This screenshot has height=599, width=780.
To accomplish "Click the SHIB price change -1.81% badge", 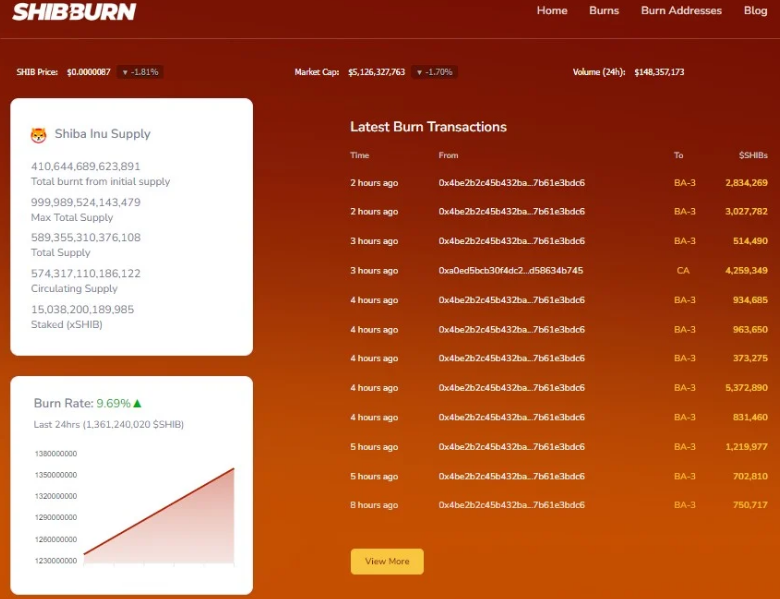I will pos(140,72).
